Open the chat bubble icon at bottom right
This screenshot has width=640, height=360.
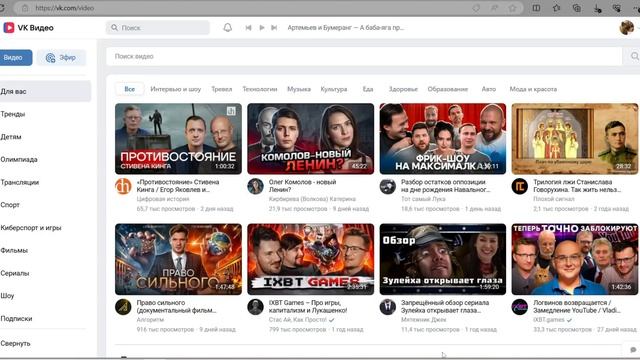(633, 350)
